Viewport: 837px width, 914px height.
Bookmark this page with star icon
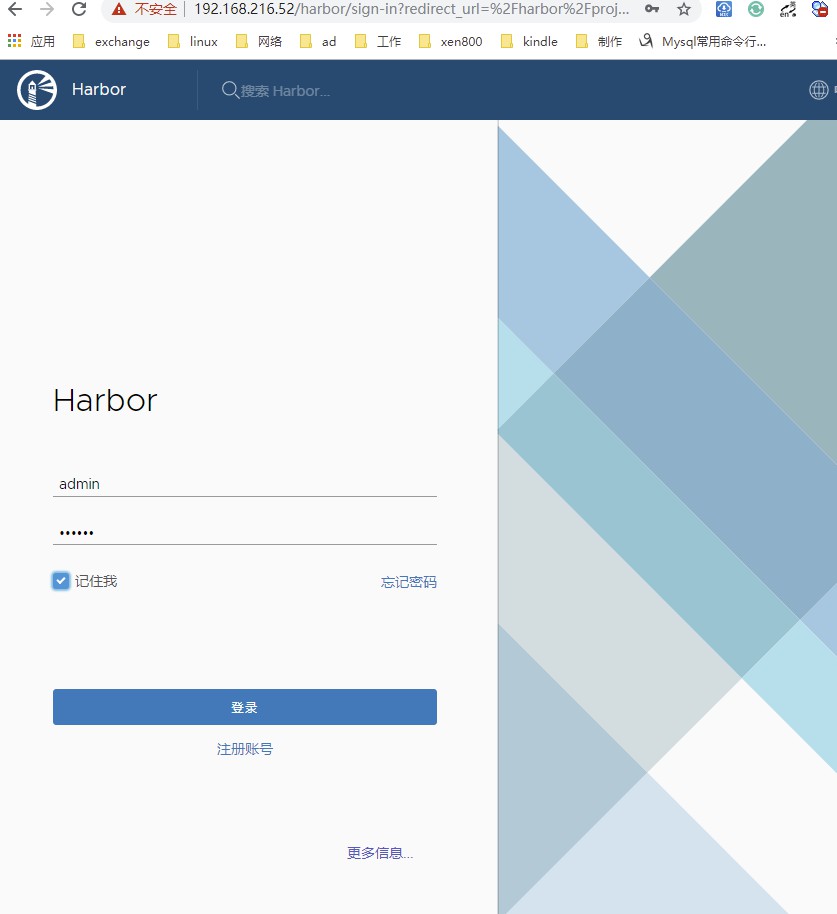(684, 9)
